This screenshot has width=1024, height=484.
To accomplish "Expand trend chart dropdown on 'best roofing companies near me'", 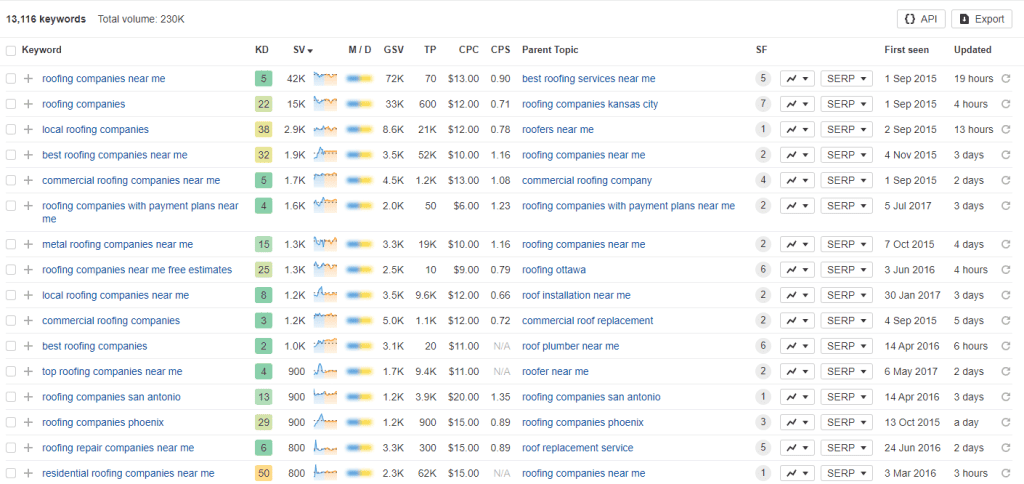I will point(797,155).
